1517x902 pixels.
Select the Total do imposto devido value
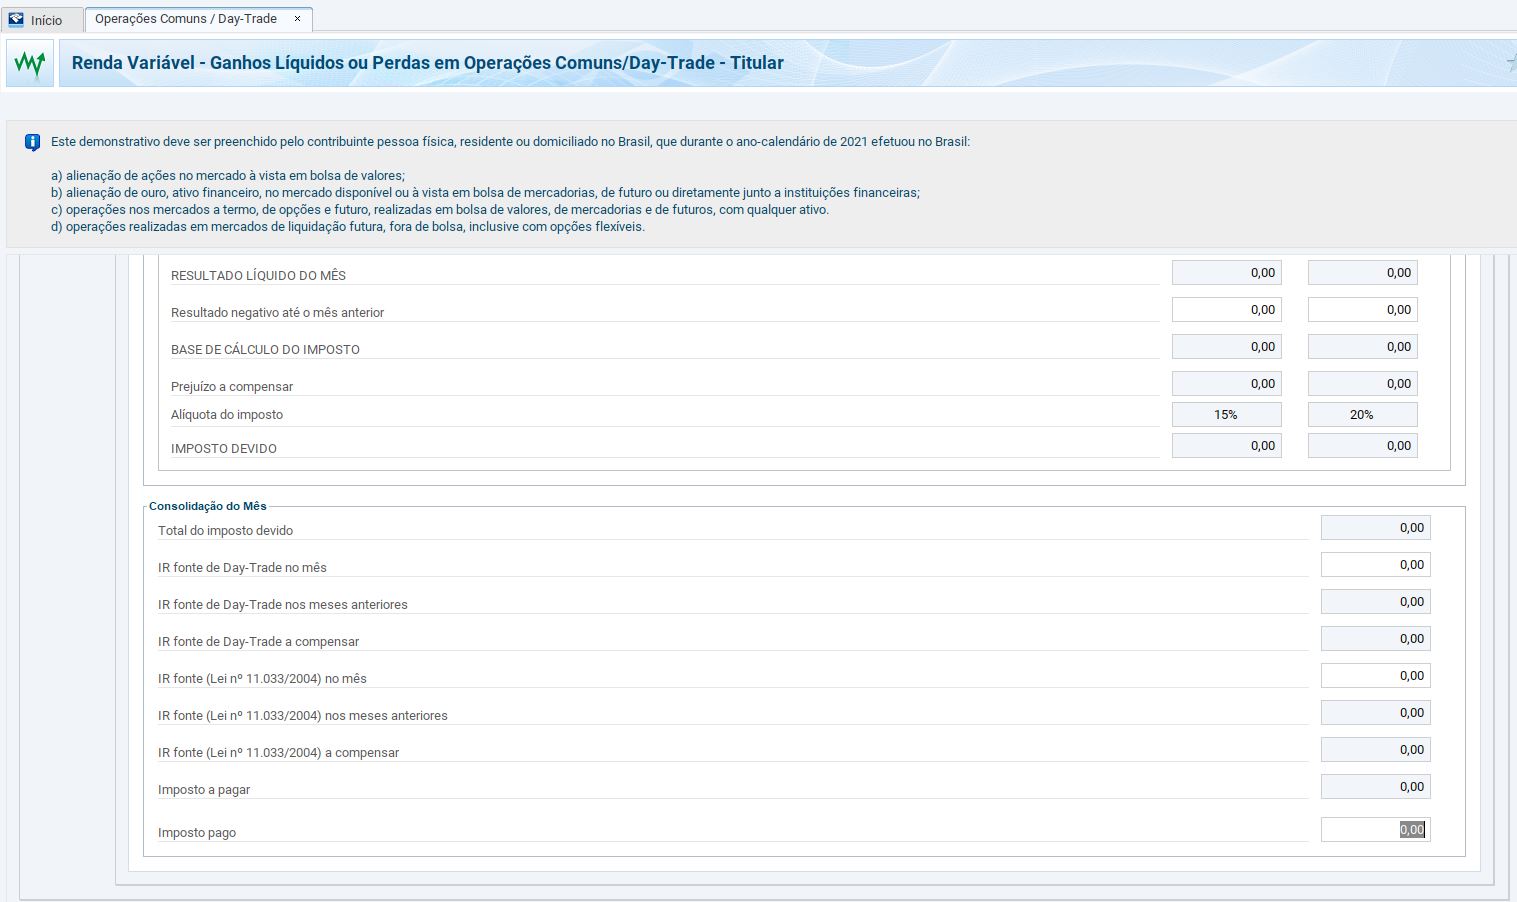tap(1375, 528)
